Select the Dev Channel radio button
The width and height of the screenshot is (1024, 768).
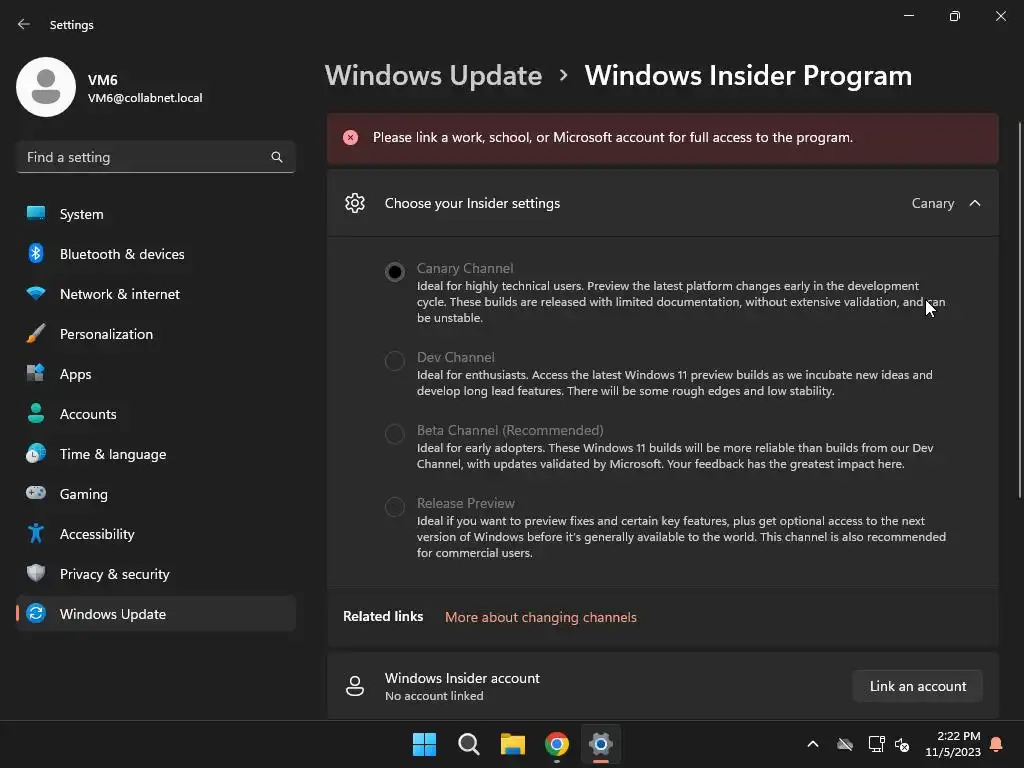tap(394, 360)
